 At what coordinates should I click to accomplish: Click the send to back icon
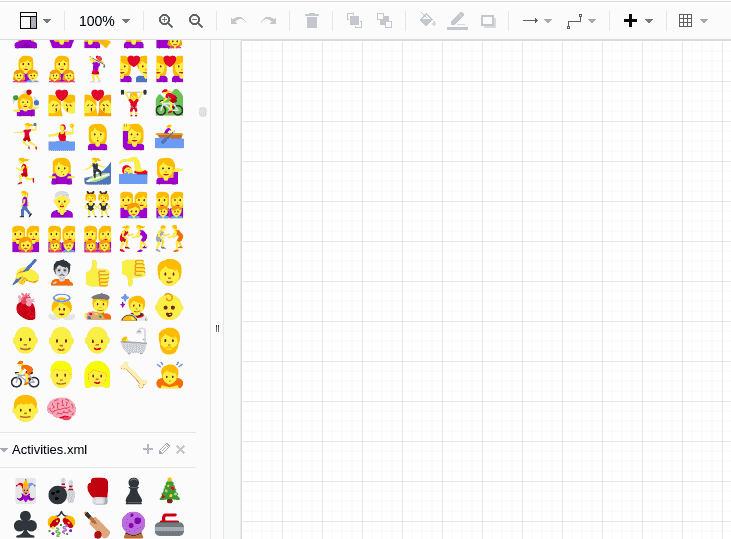coord(385,21)
